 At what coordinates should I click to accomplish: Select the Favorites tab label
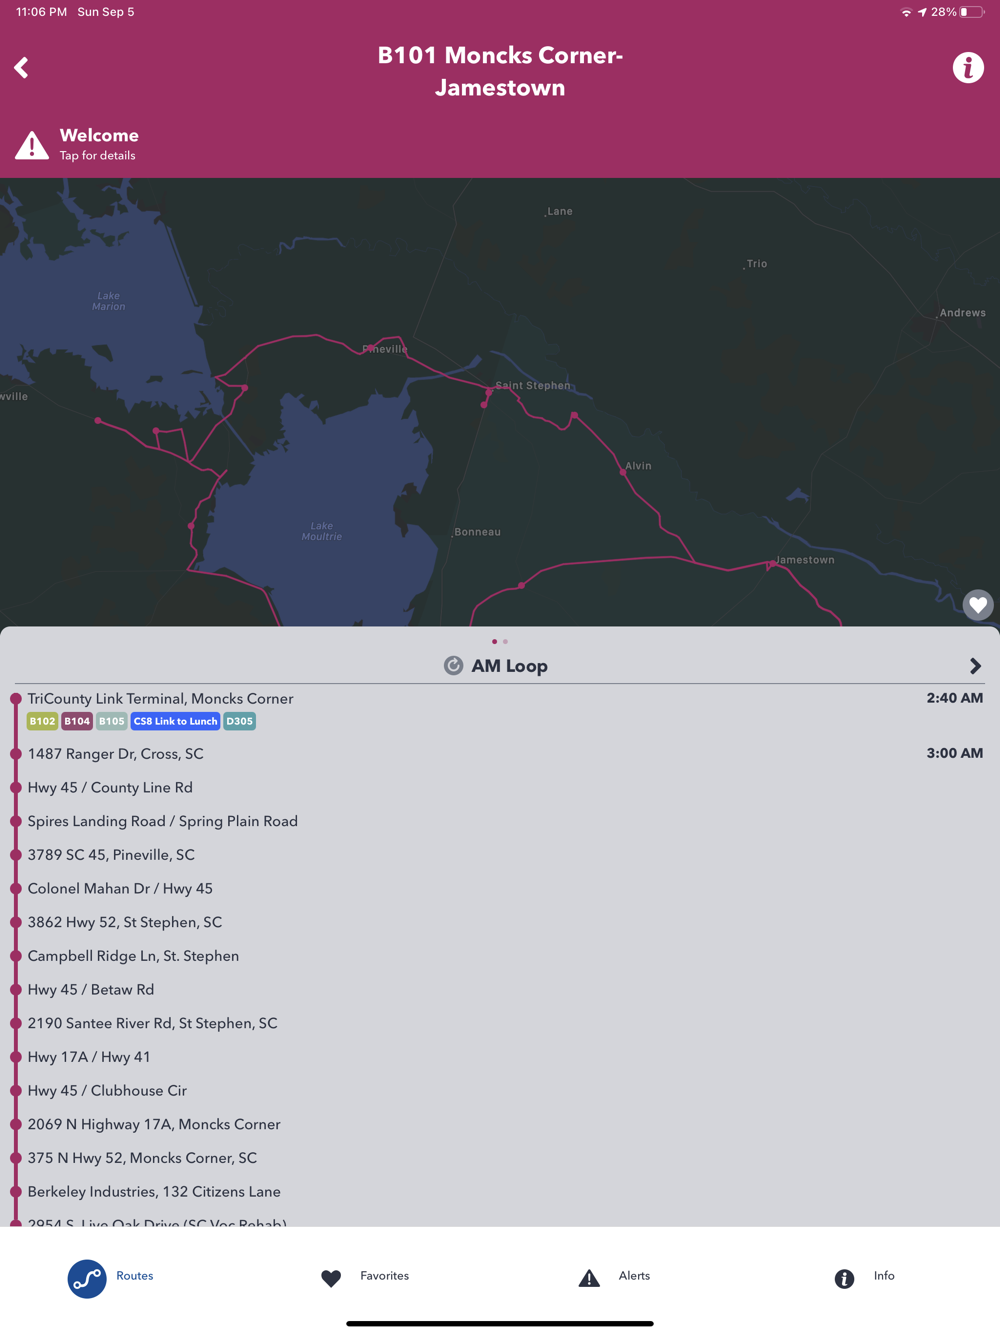click(x=384, y=1276)
